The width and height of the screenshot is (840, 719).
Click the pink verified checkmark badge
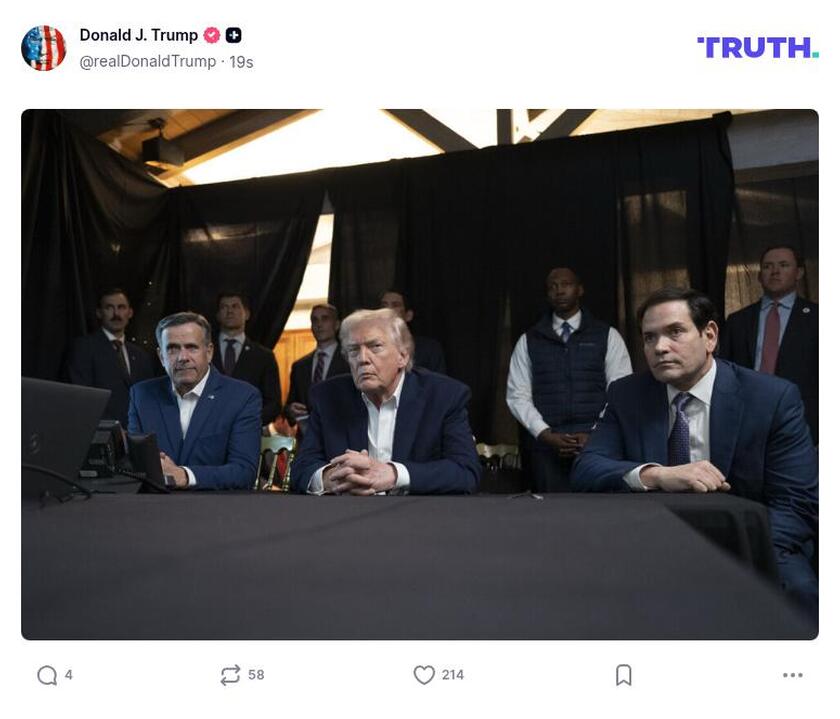coord(210,32)
